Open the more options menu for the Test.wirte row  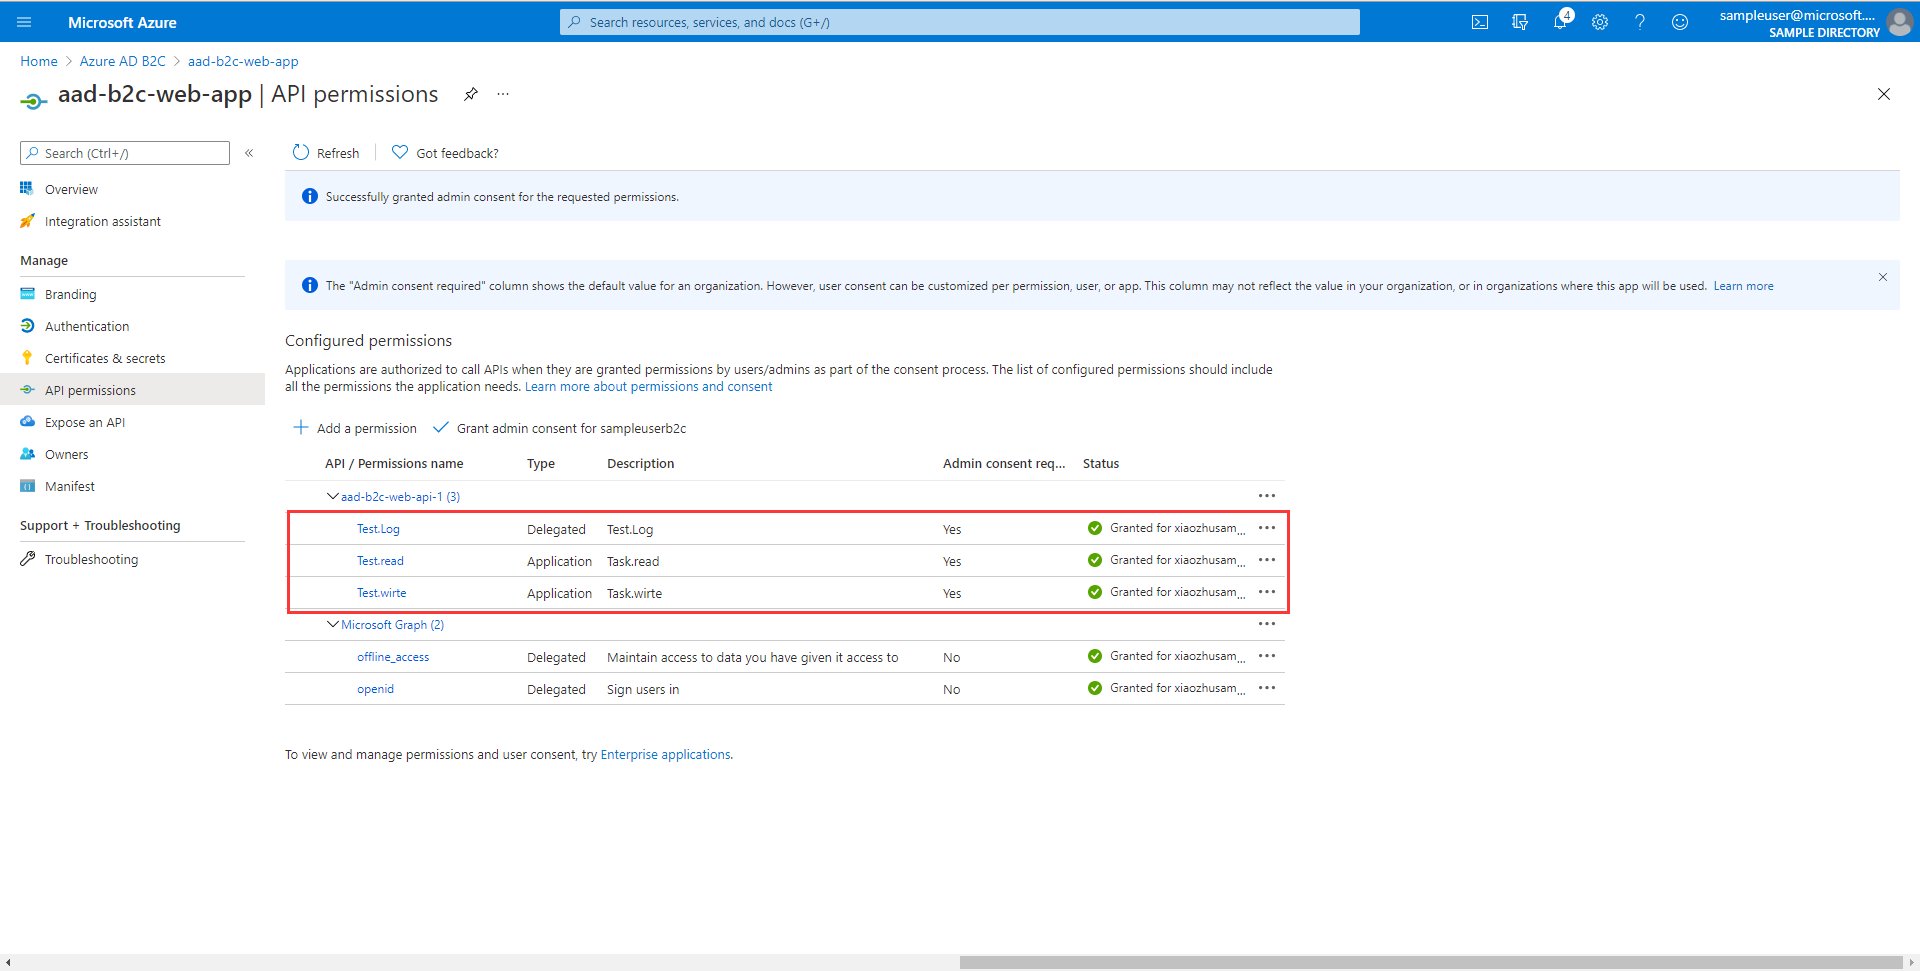coord(1267,592)
